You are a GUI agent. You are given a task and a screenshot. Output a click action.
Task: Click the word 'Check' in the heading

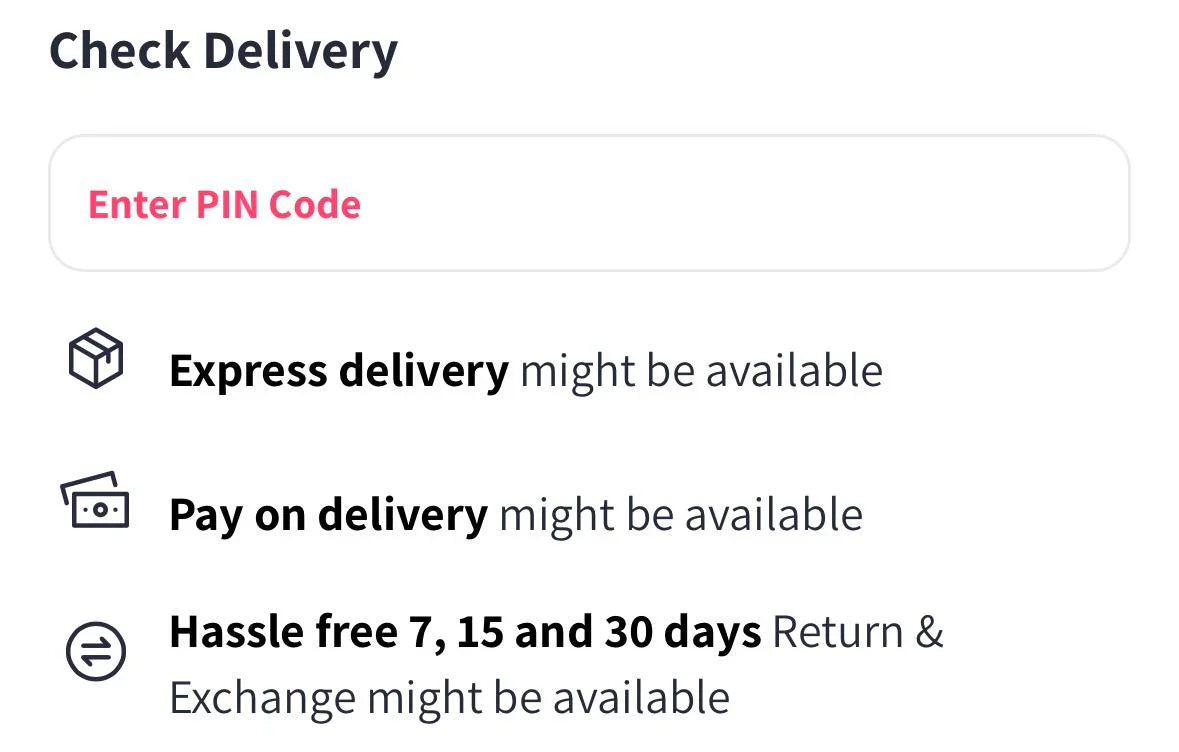[119, 50]
